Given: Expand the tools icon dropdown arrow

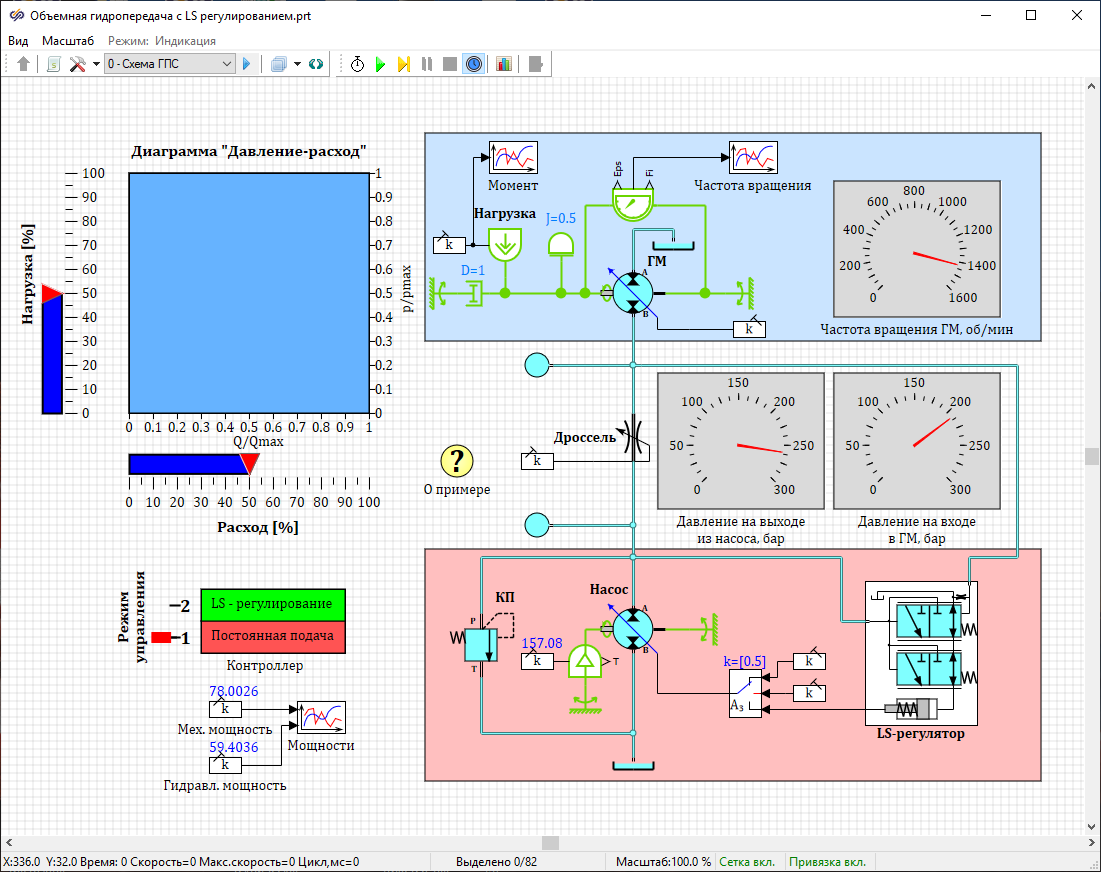Looking at the screenshot, I should pos(96,64).
